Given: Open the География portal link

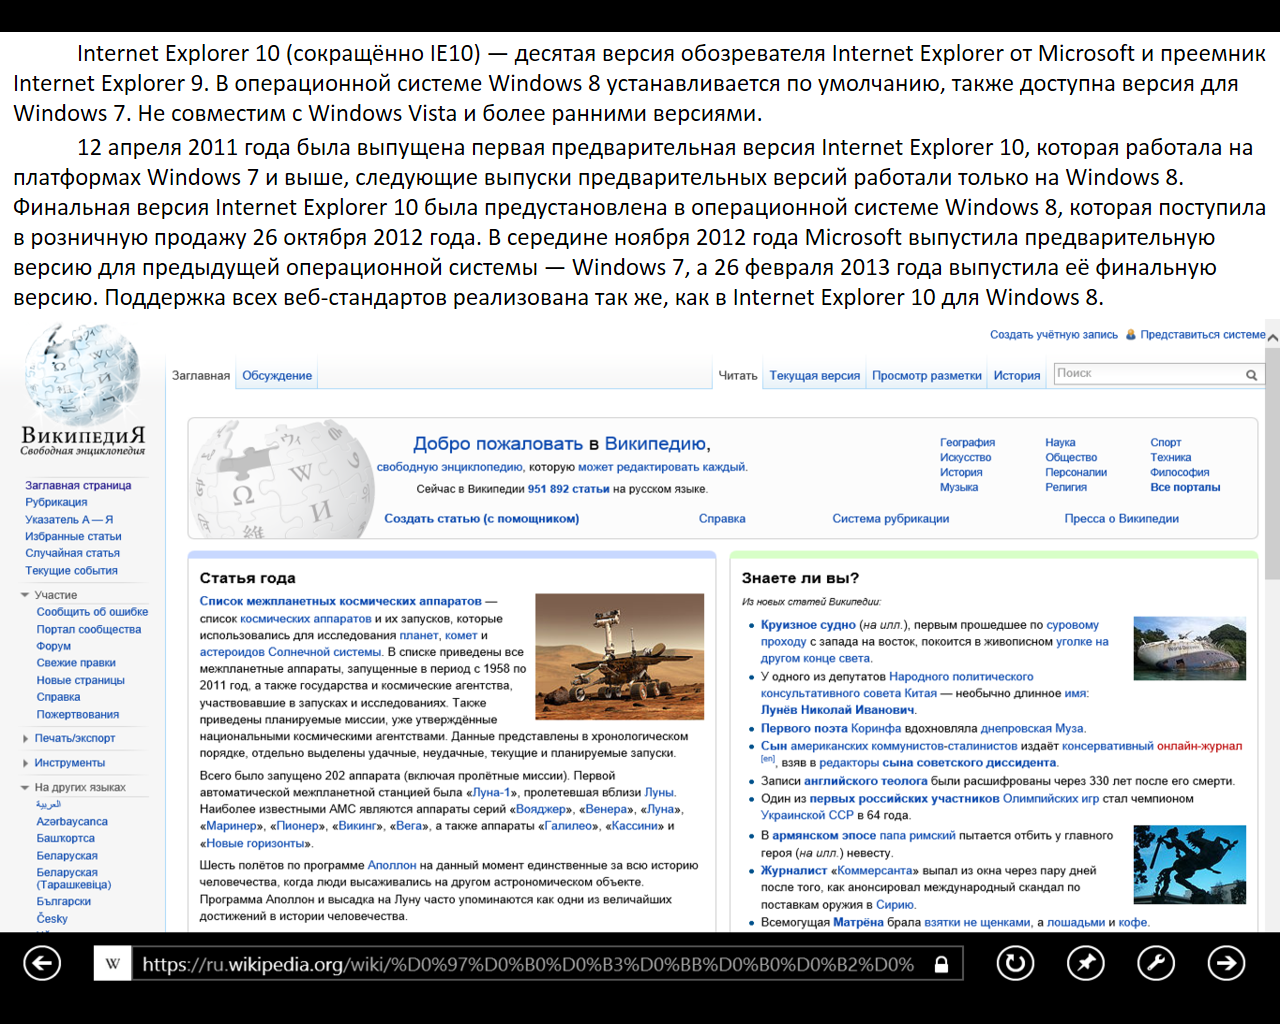Looking at the screenshot, I should [x=967, y=442].
